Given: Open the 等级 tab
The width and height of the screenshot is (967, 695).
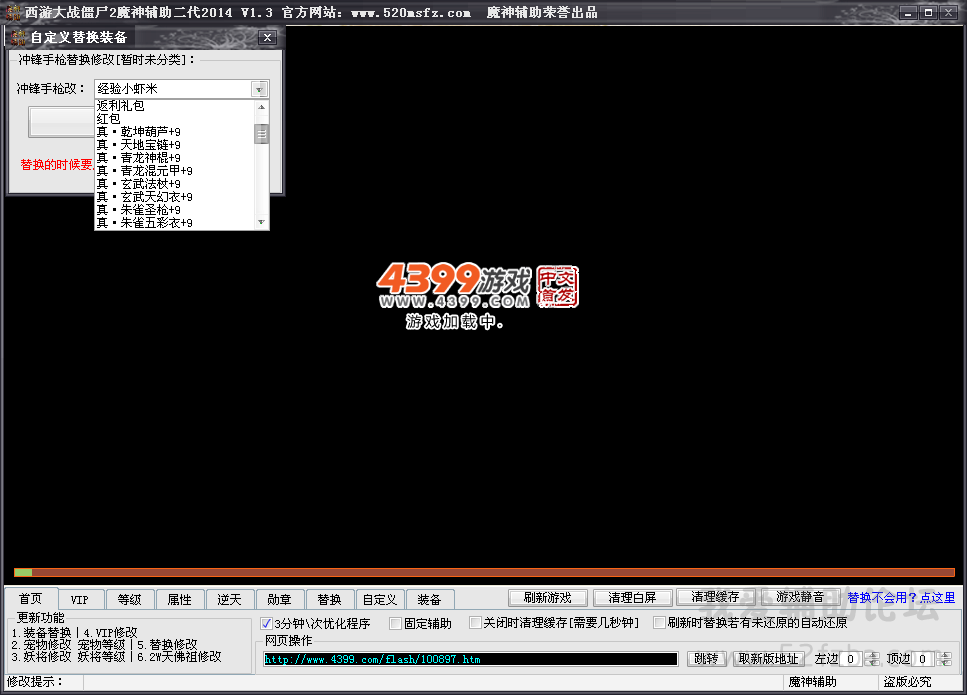Looking at the screenshot, I should [130, 599].
